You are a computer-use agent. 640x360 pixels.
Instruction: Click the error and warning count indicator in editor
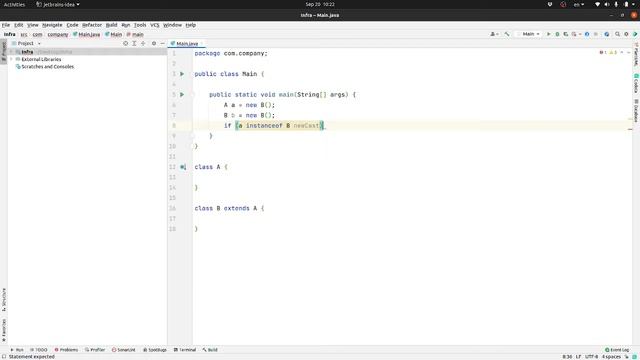(x=608, y=53)
